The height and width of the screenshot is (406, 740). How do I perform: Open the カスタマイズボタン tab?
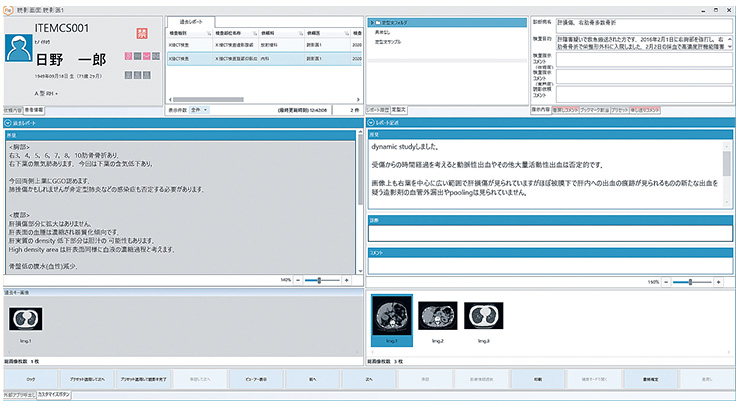point(58,396)
